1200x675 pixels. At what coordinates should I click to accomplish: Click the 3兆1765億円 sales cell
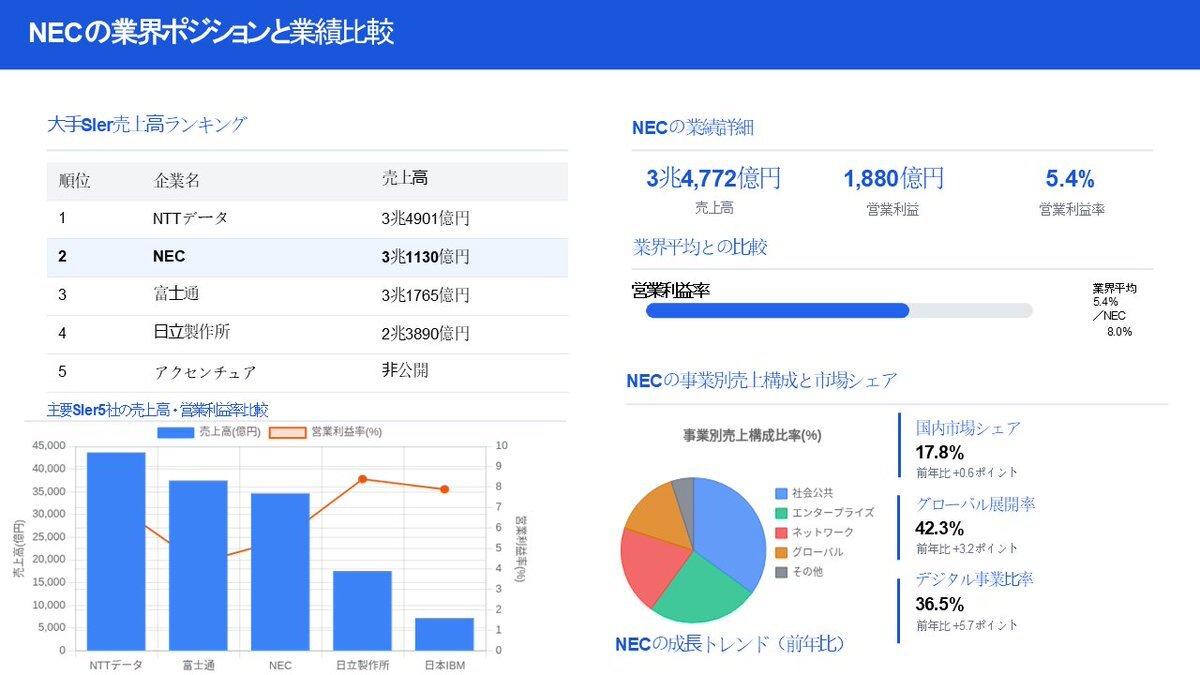425,295
